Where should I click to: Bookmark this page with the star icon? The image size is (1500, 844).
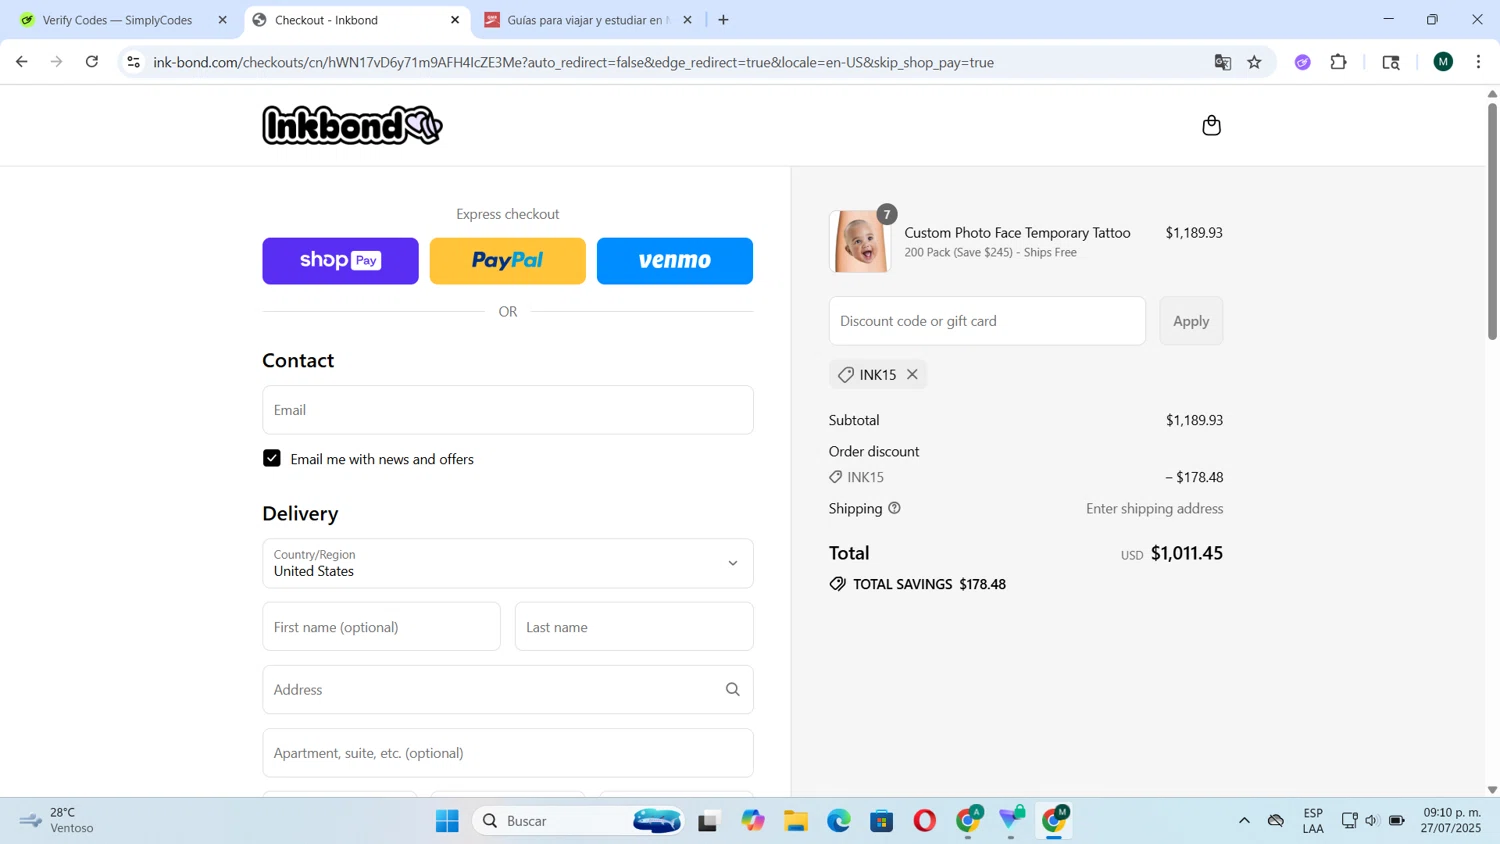(x=1254, y=62)
